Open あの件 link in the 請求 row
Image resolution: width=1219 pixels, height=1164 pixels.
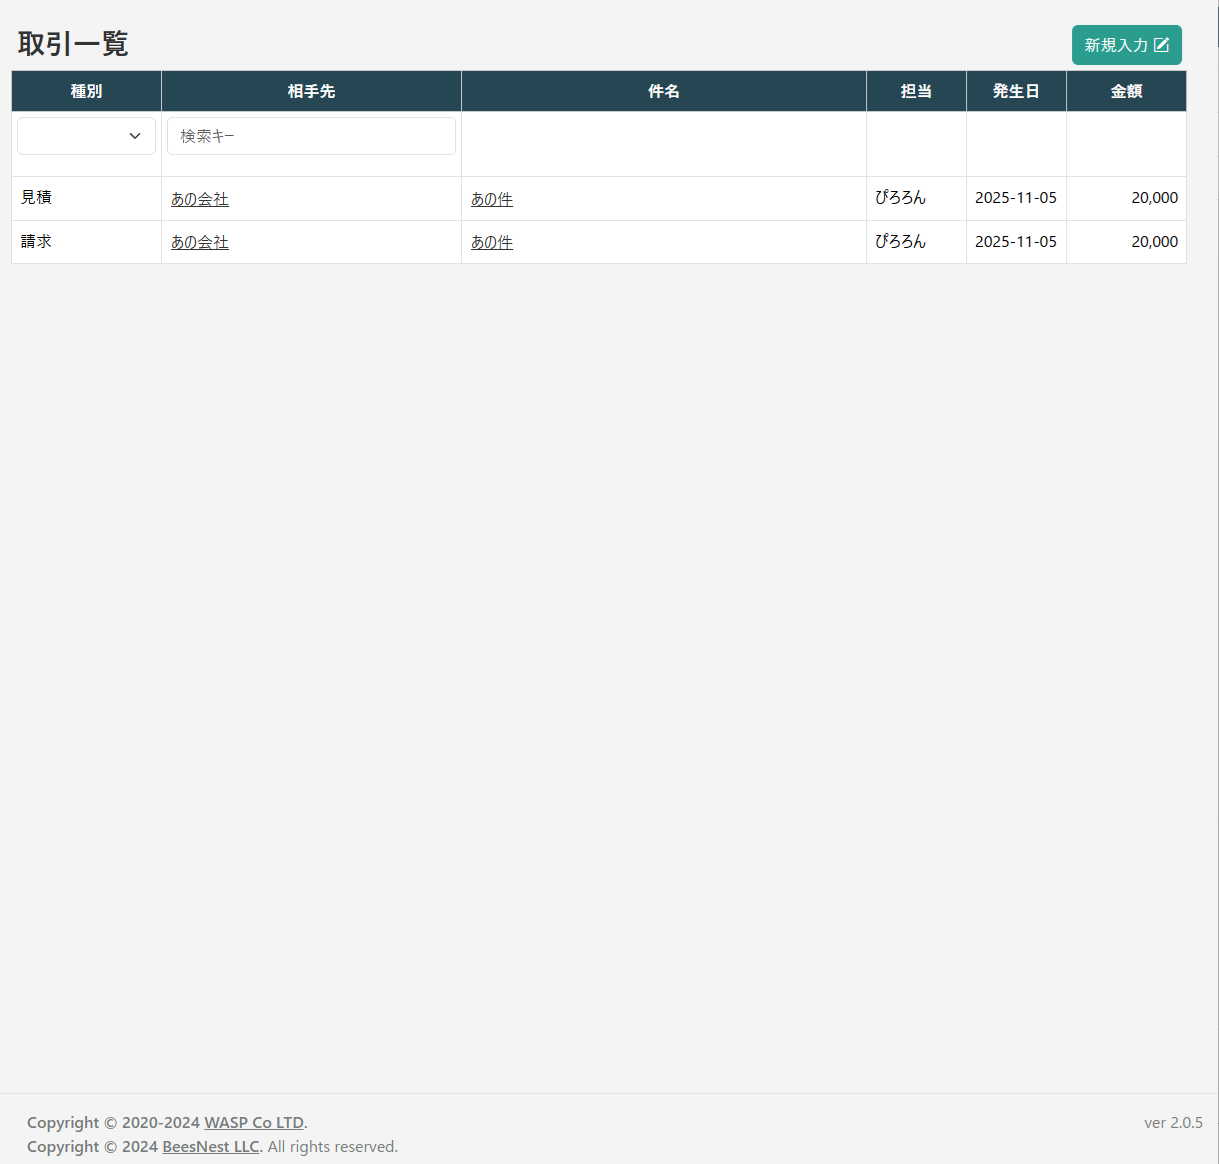pos(492,242)
